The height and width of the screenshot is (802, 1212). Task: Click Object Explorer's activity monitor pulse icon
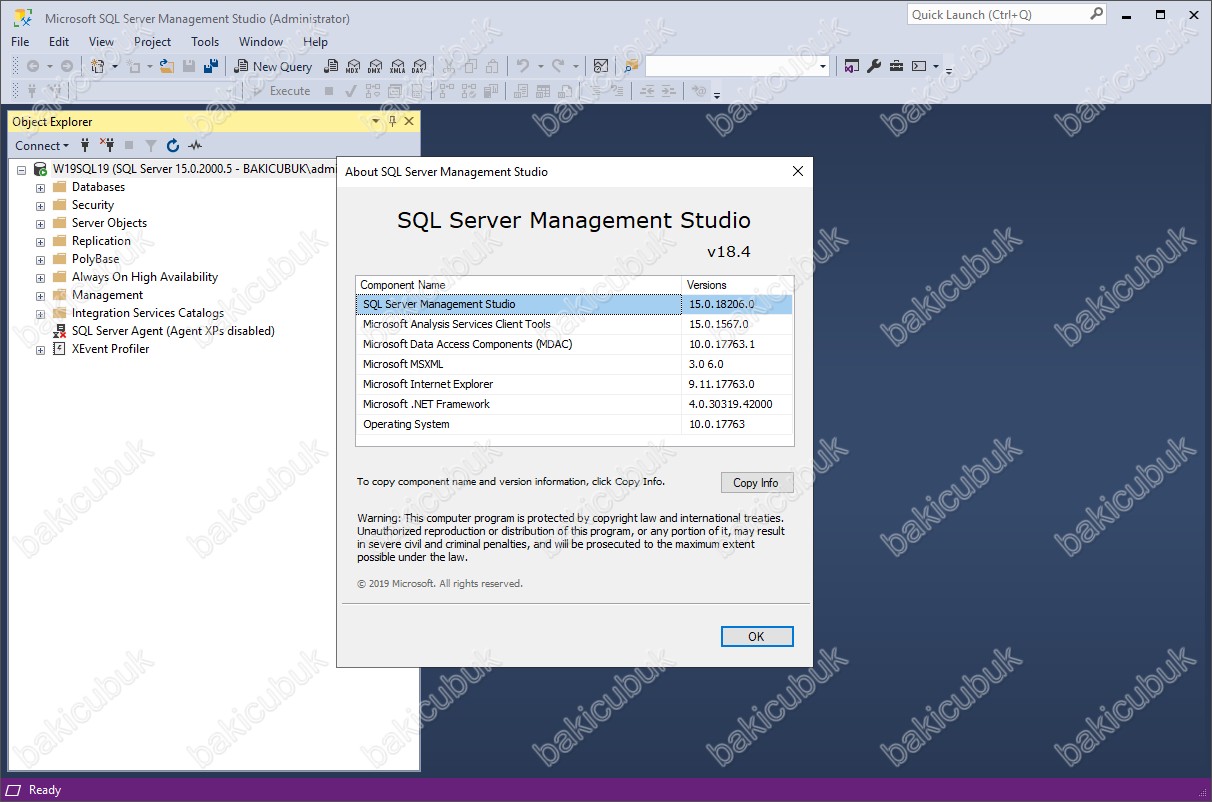[195, 145]
